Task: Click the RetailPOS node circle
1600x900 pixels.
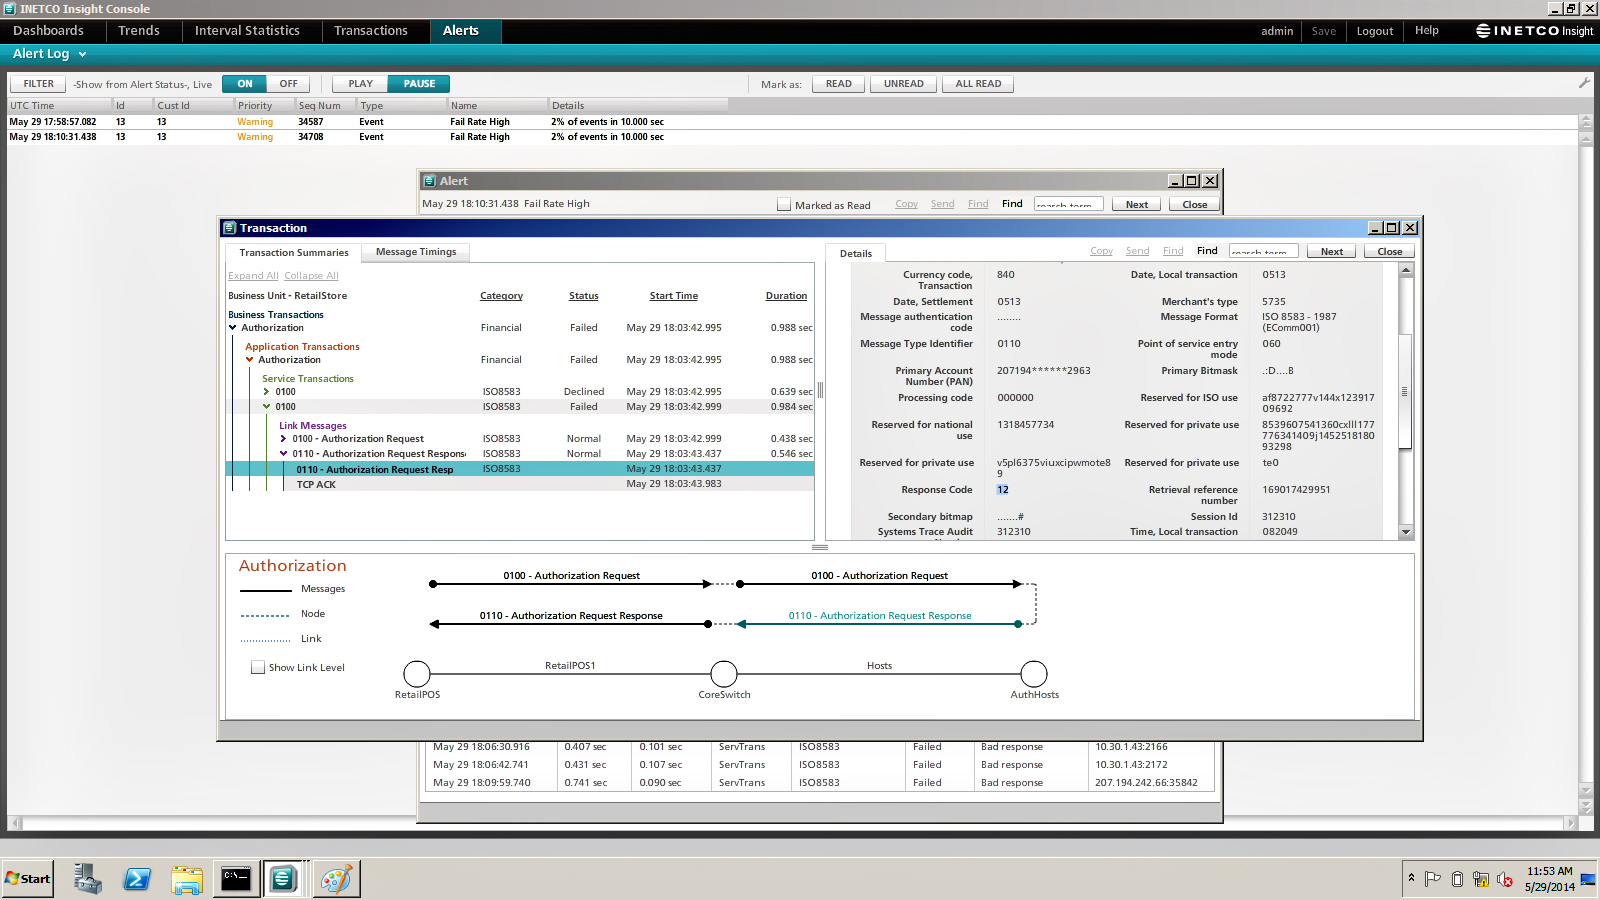Action: [x=417, y=674]
